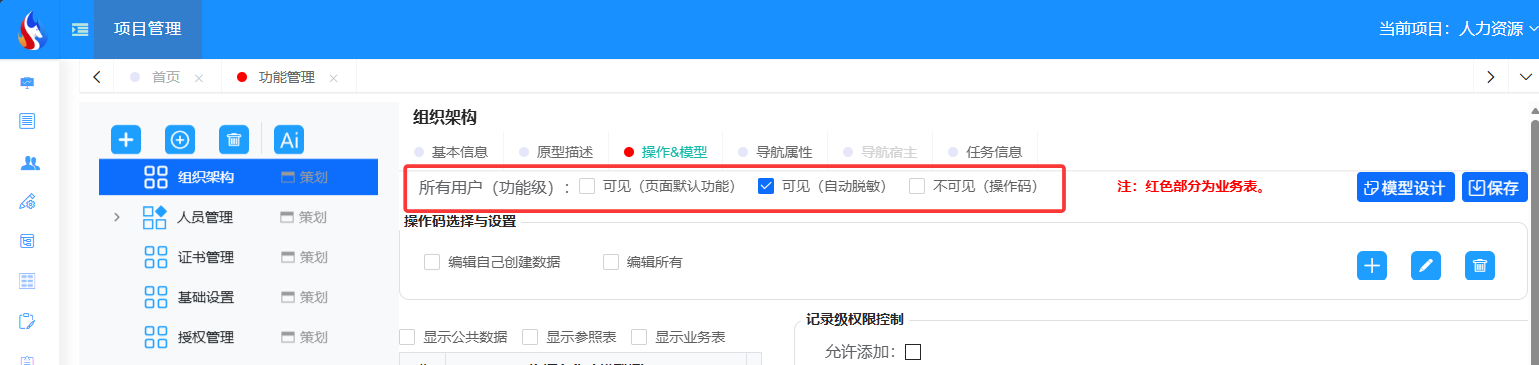This screenshot has width=1539, height=365.
Task: Check 可见（页面默认功能）checkbox
Action: (587, 186)
